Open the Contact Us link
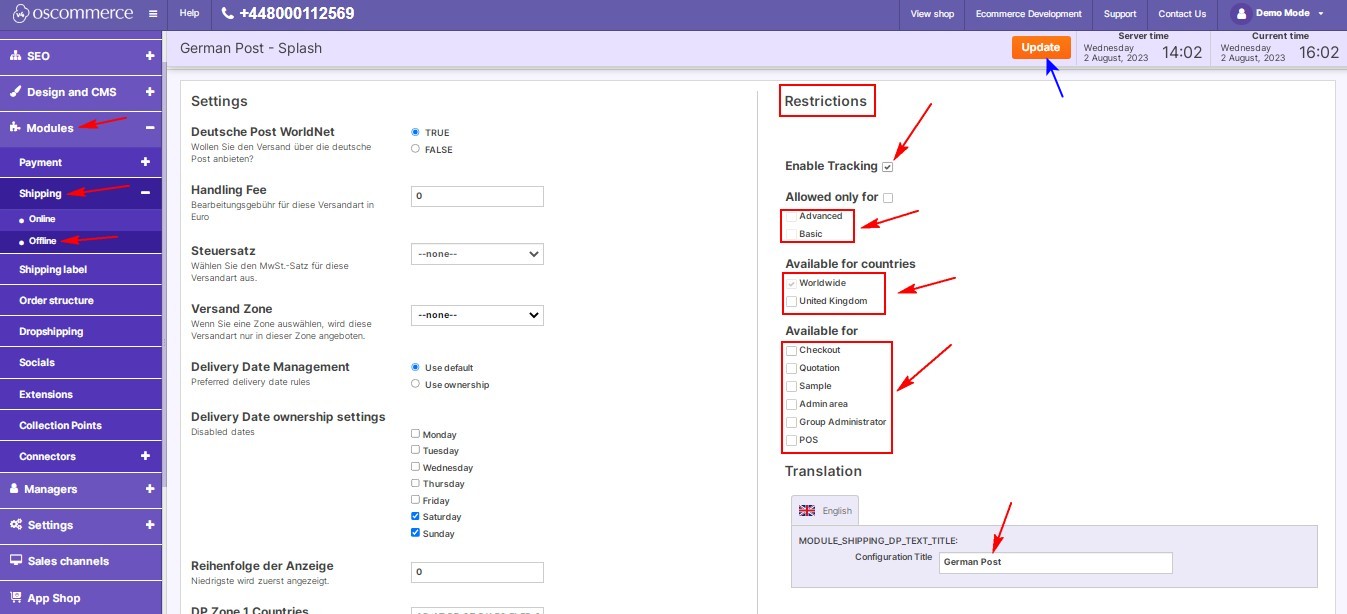 (x=1182, y=14)
